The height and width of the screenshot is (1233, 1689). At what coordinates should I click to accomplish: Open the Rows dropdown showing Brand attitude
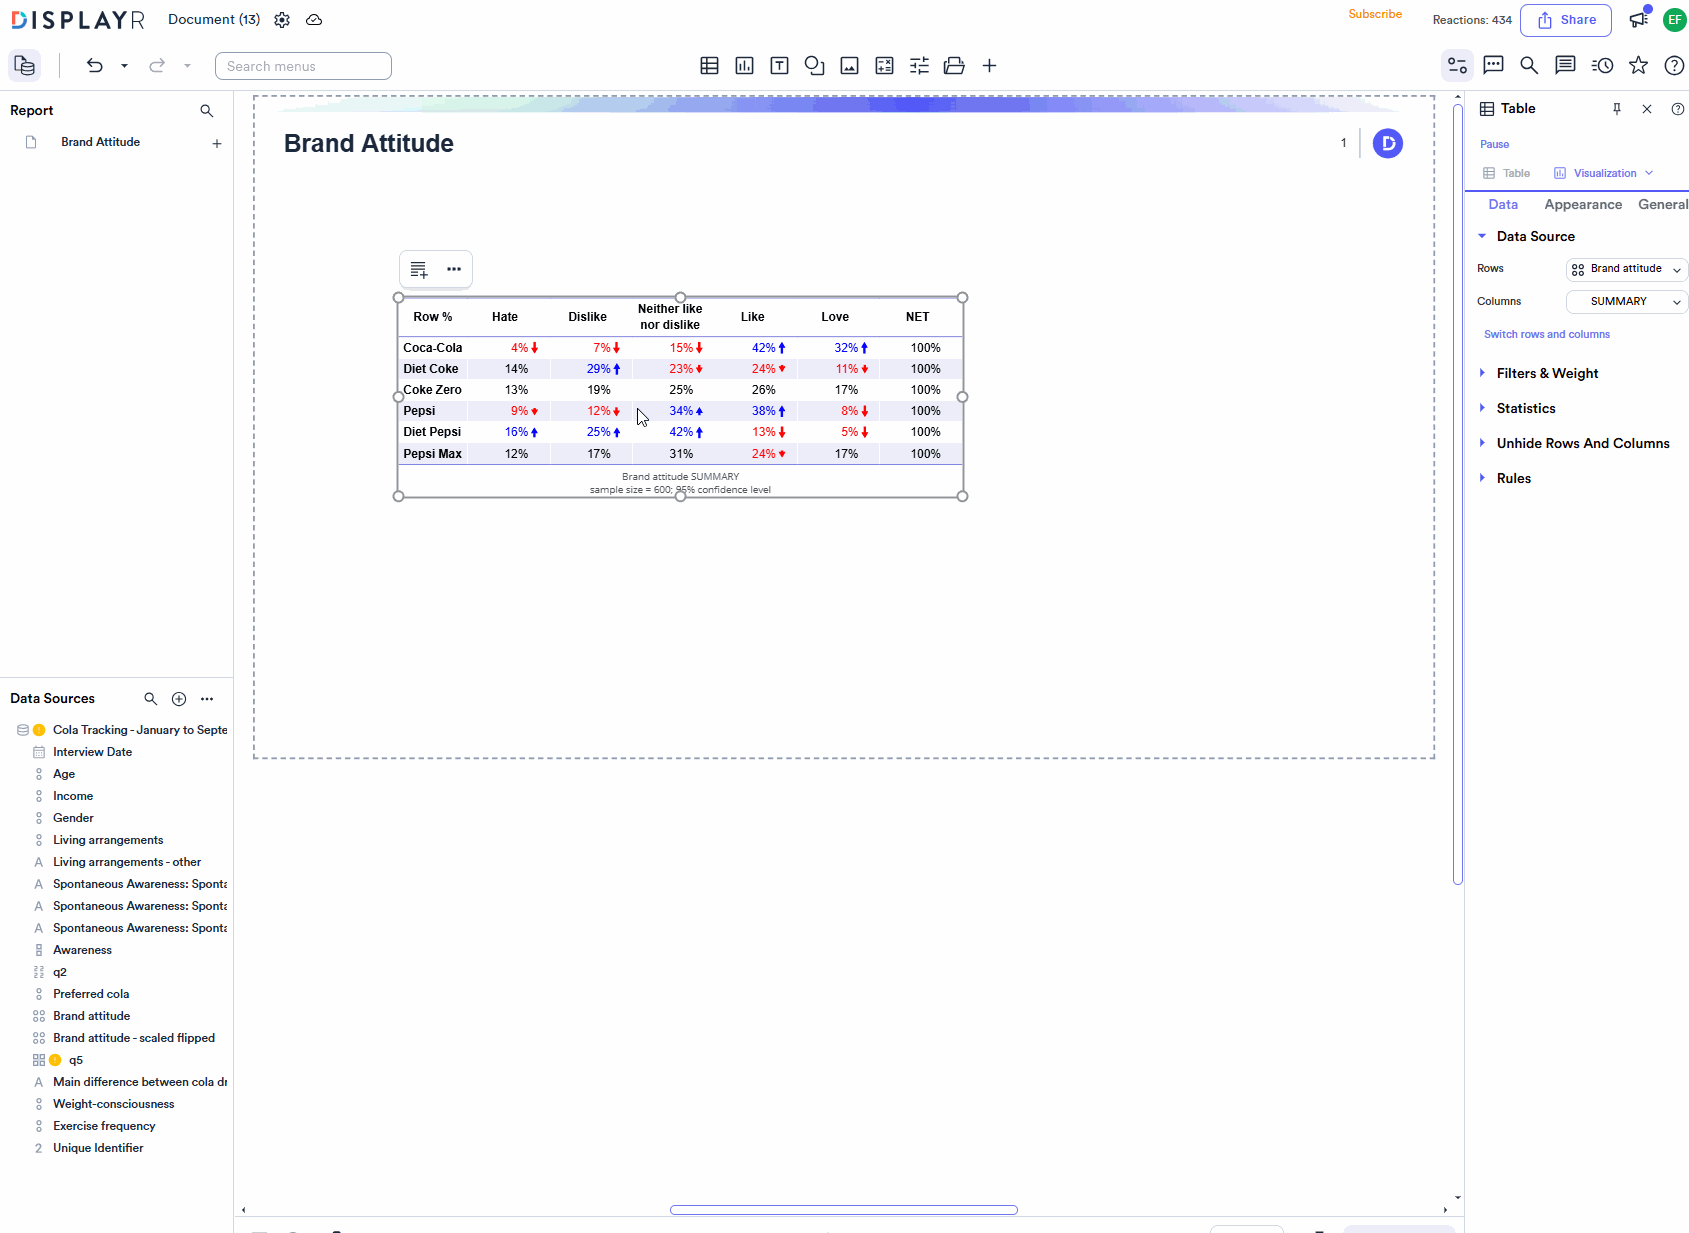point(1626,269)
